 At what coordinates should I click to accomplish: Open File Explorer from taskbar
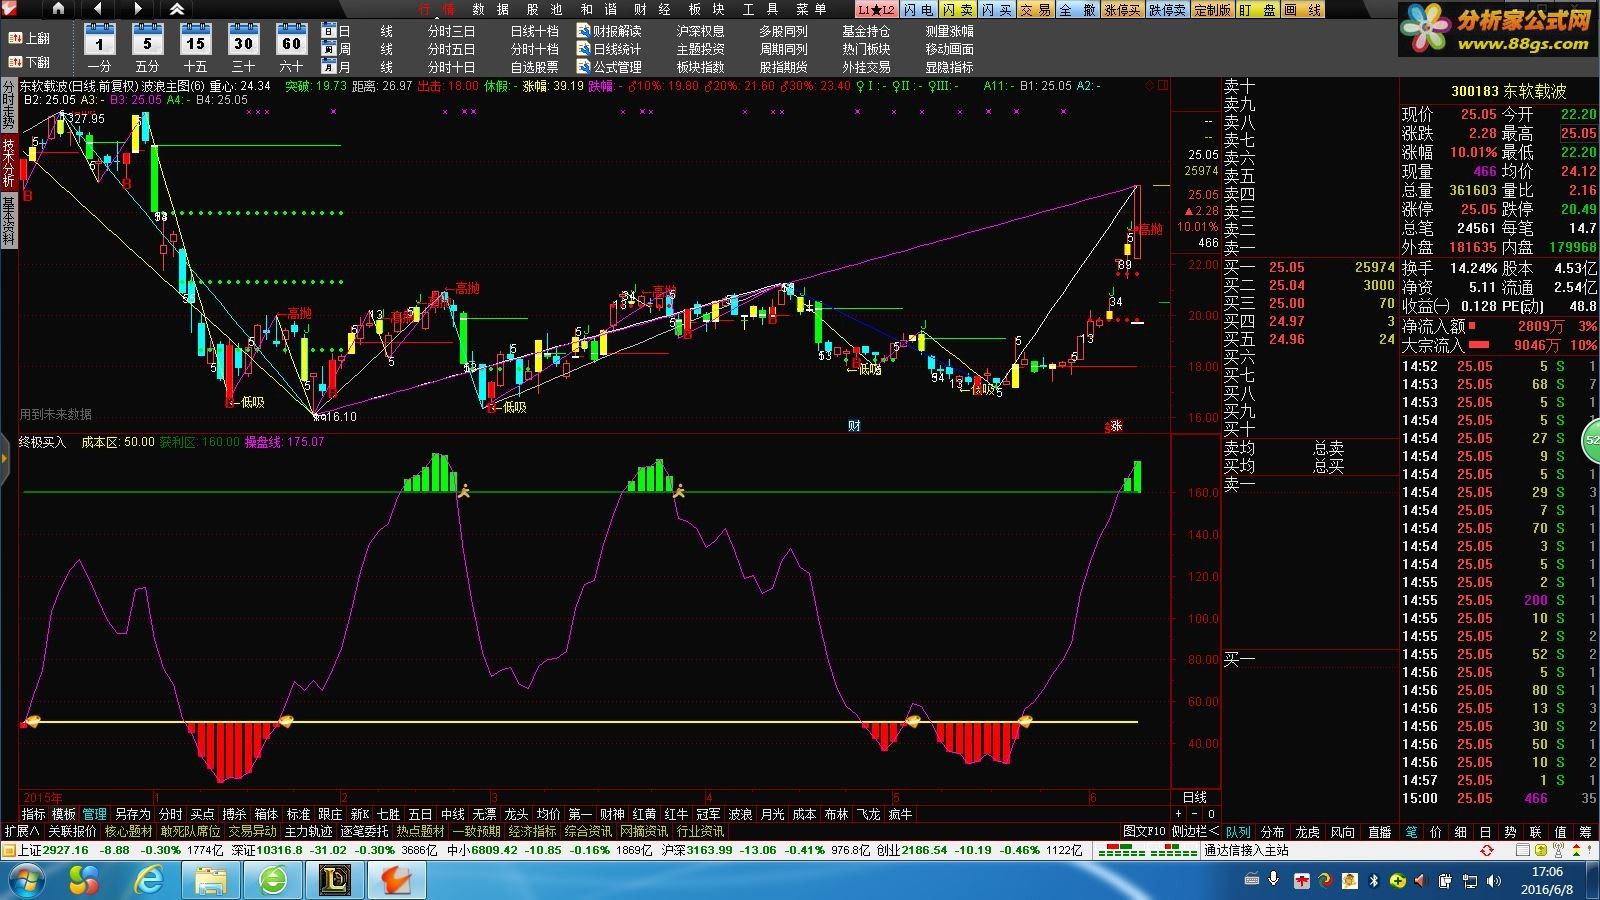[x=211, y=881]
